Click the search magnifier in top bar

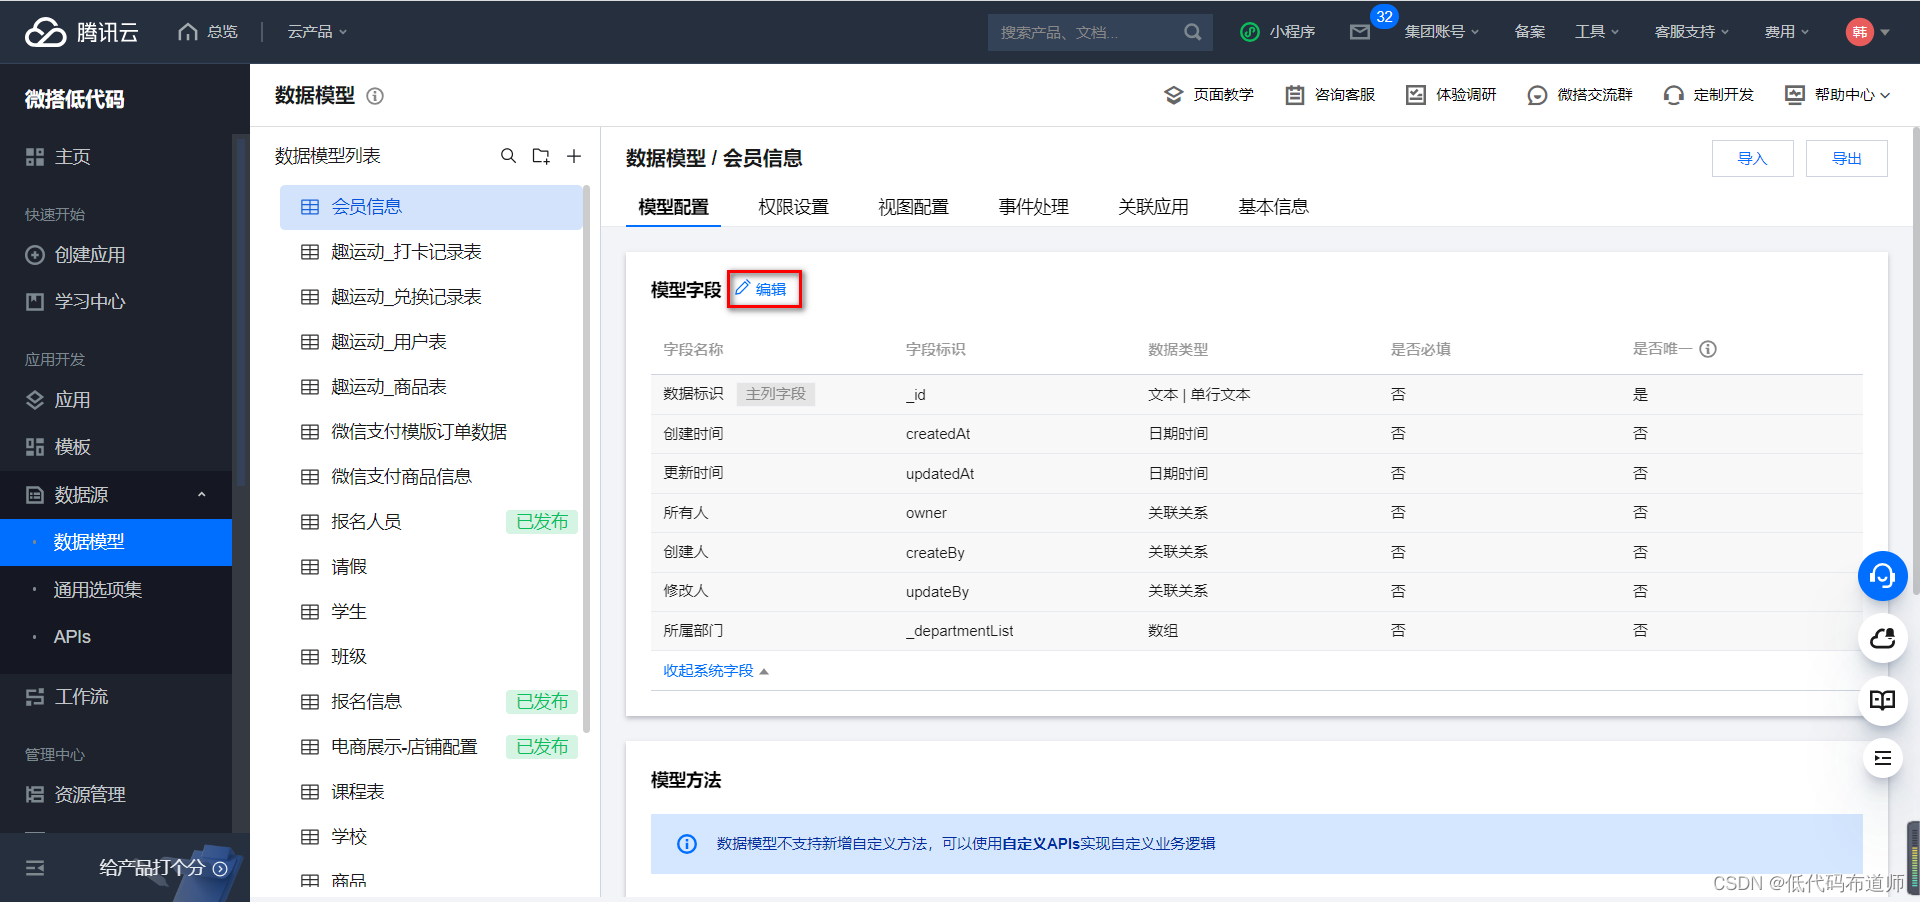pyautogui.click(x=1192, y=32)
